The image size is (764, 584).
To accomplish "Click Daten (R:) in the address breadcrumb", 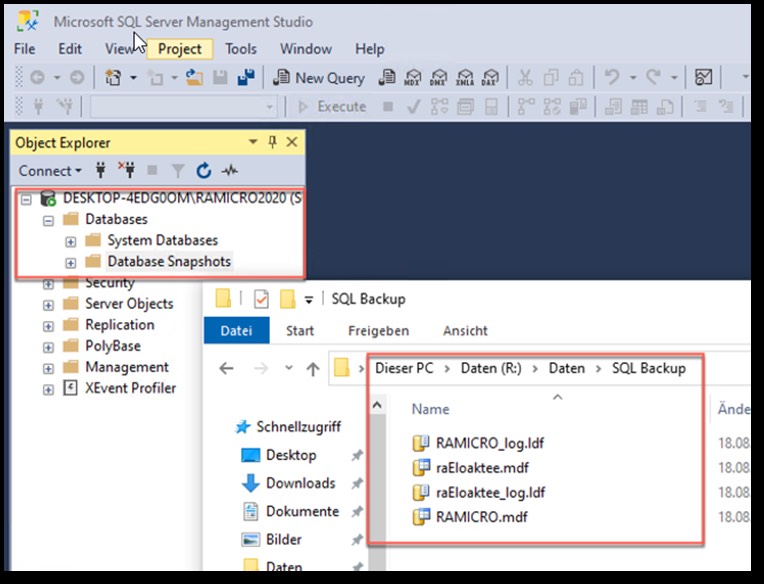I will [491, 368].
